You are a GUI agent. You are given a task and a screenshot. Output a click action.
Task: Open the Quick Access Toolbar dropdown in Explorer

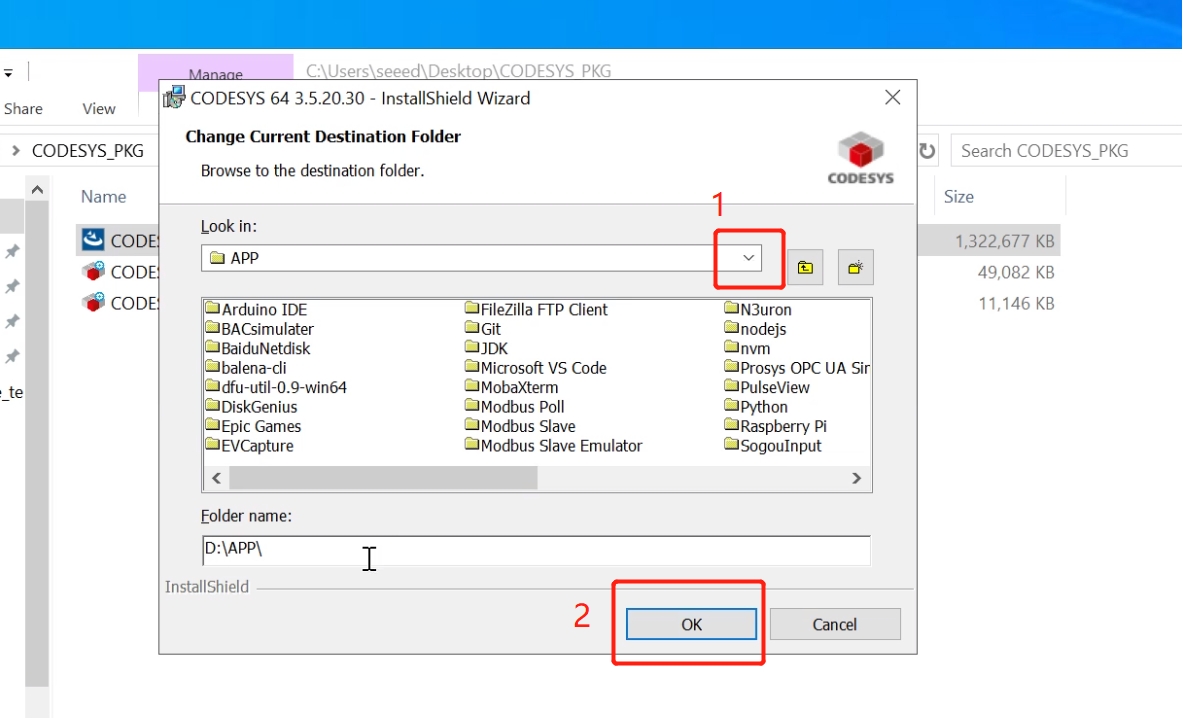click(8, 73)
